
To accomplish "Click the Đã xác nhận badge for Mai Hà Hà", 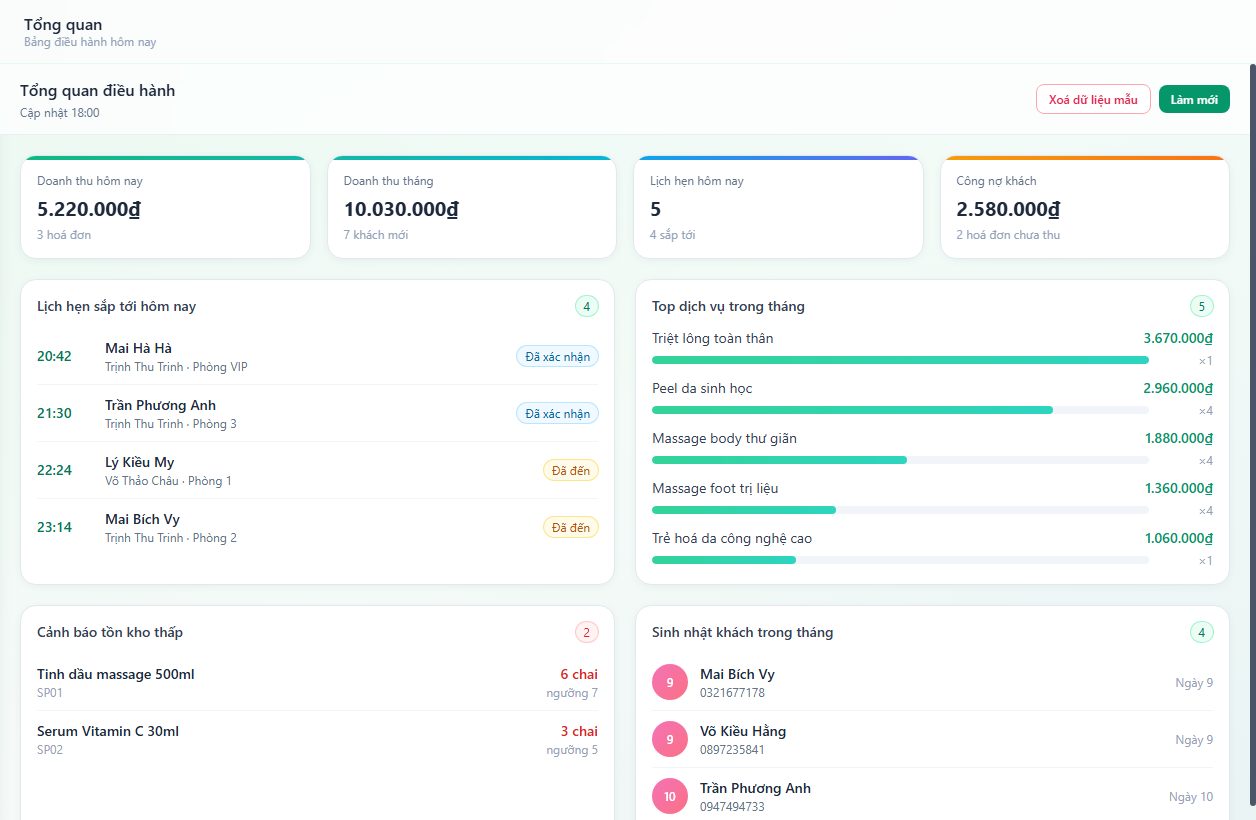I will [557, 356].
